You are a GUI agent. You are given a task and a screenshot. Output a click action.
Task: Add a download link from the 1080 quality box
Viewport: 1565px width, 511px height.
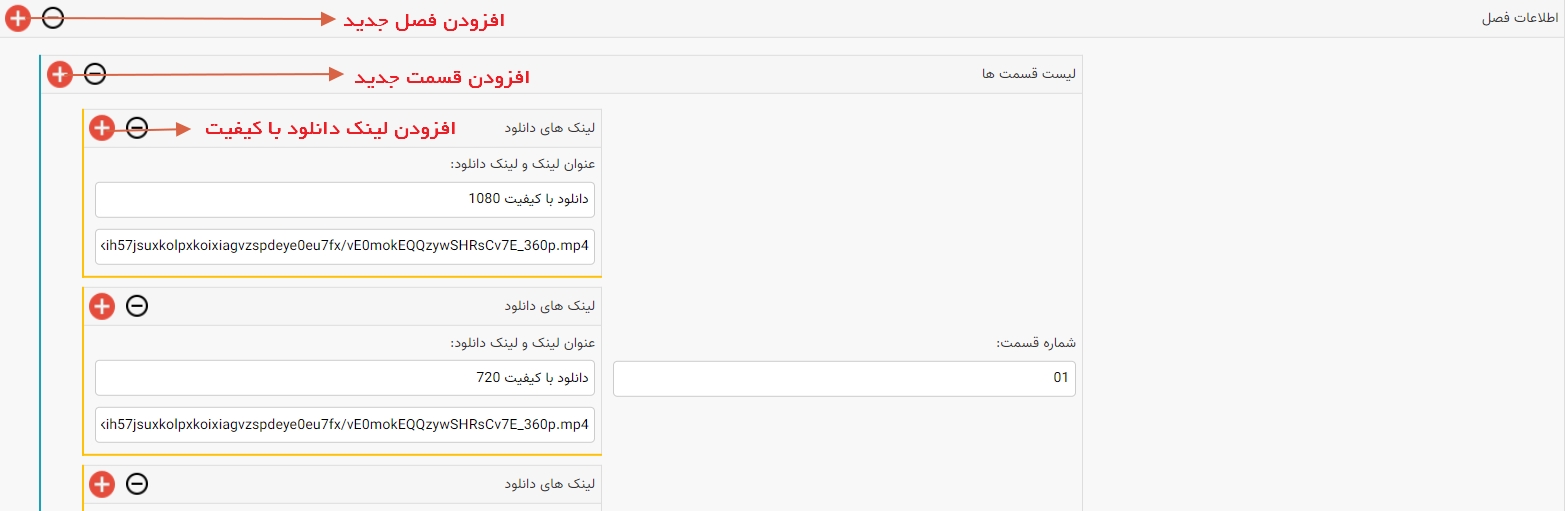coord(102,128)
